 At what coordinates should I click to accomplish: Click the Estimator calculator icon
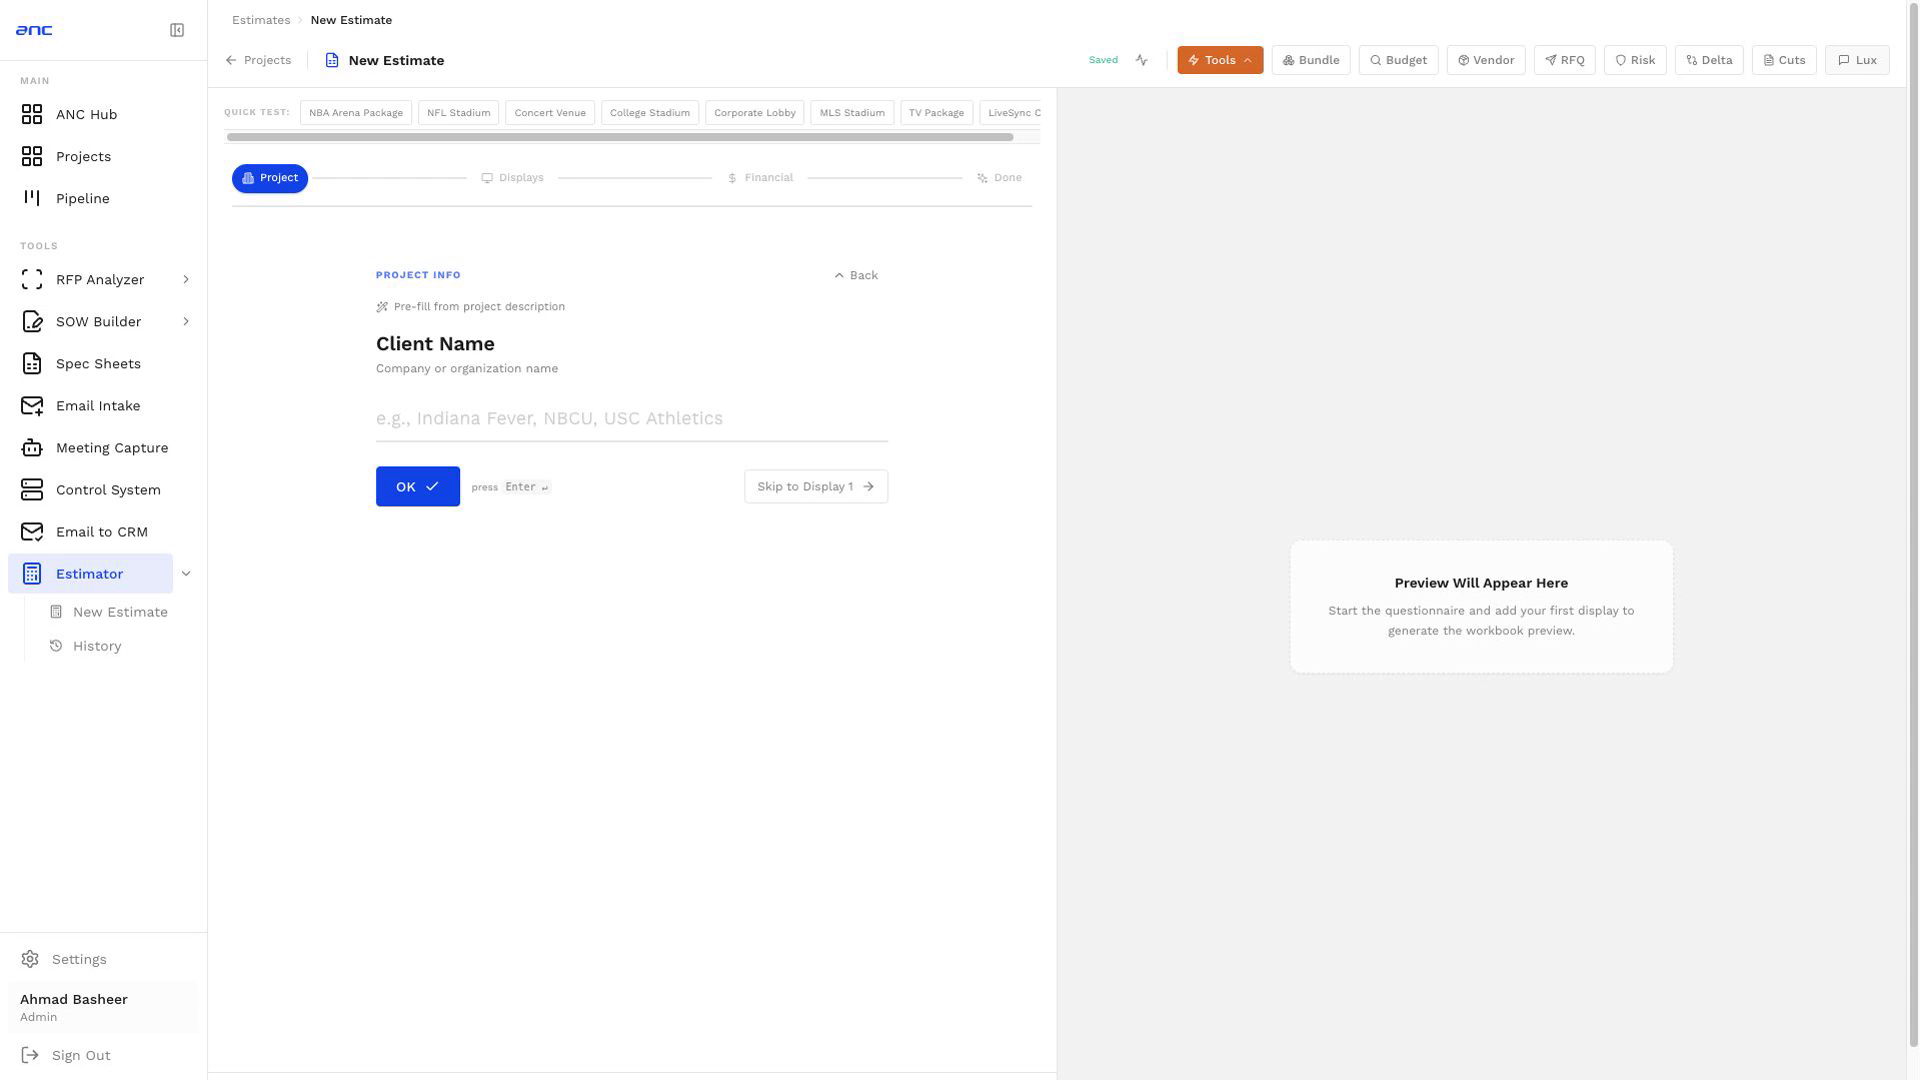[32, 574]
